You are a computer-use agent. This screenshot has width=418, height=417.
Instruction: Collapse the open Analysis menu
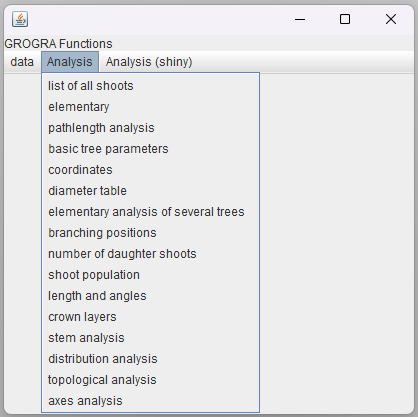[x=70, y=62]
